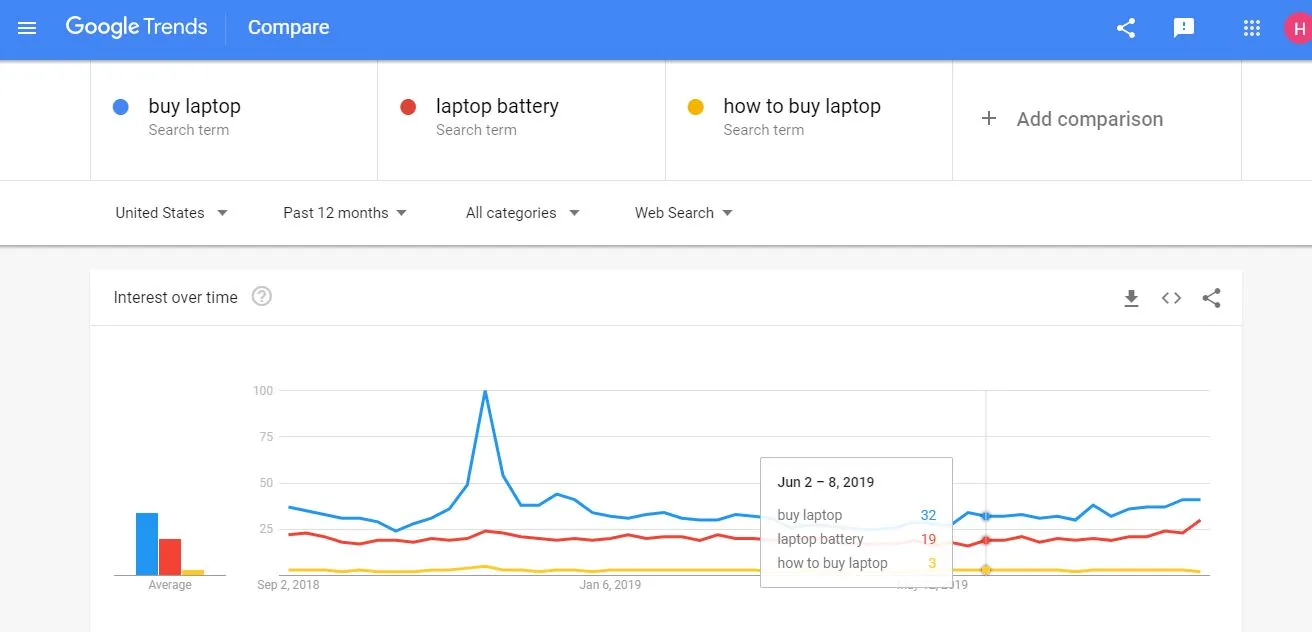The width and height of the screenshot is (1312, 632).
Task: Open the embed code for the chart
Action: (x=1170, y=297)
